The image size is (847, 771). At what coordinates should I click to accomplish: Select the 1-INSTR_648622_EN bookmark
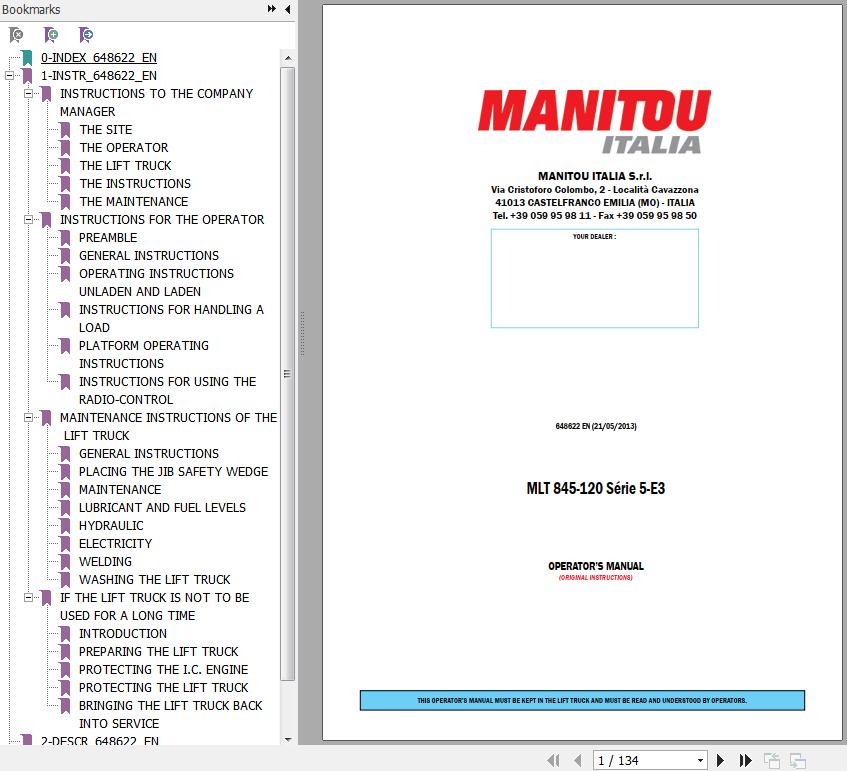tap(99, 76)
